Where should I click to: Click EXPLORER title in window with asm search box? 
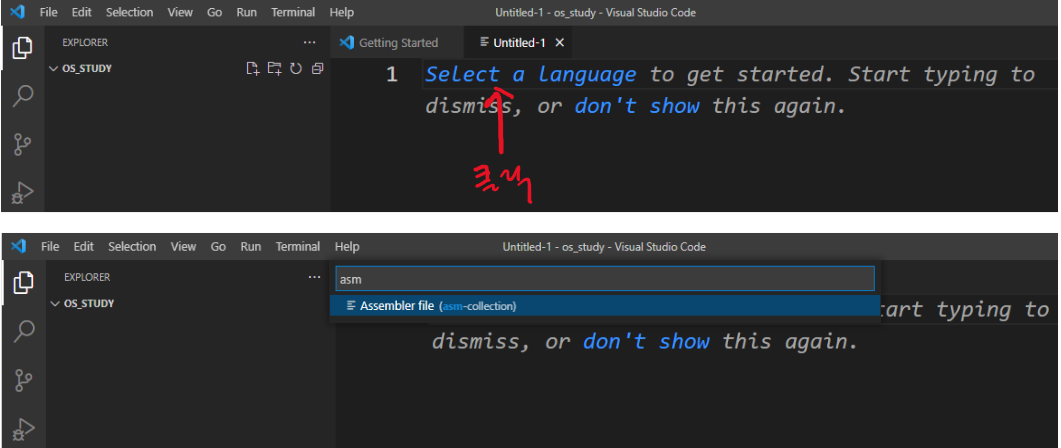87,277
